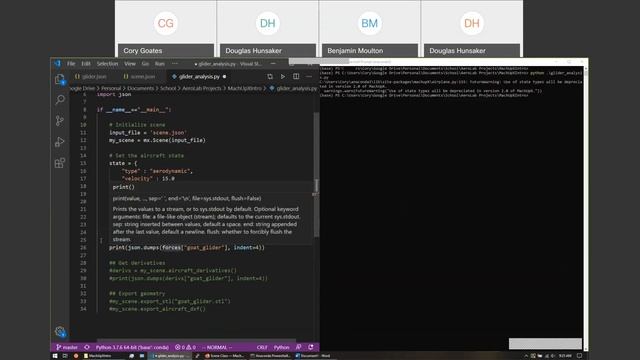
Task: Click the AeroLab Projects breadcrumb segment
Action: tap(202, 88)
